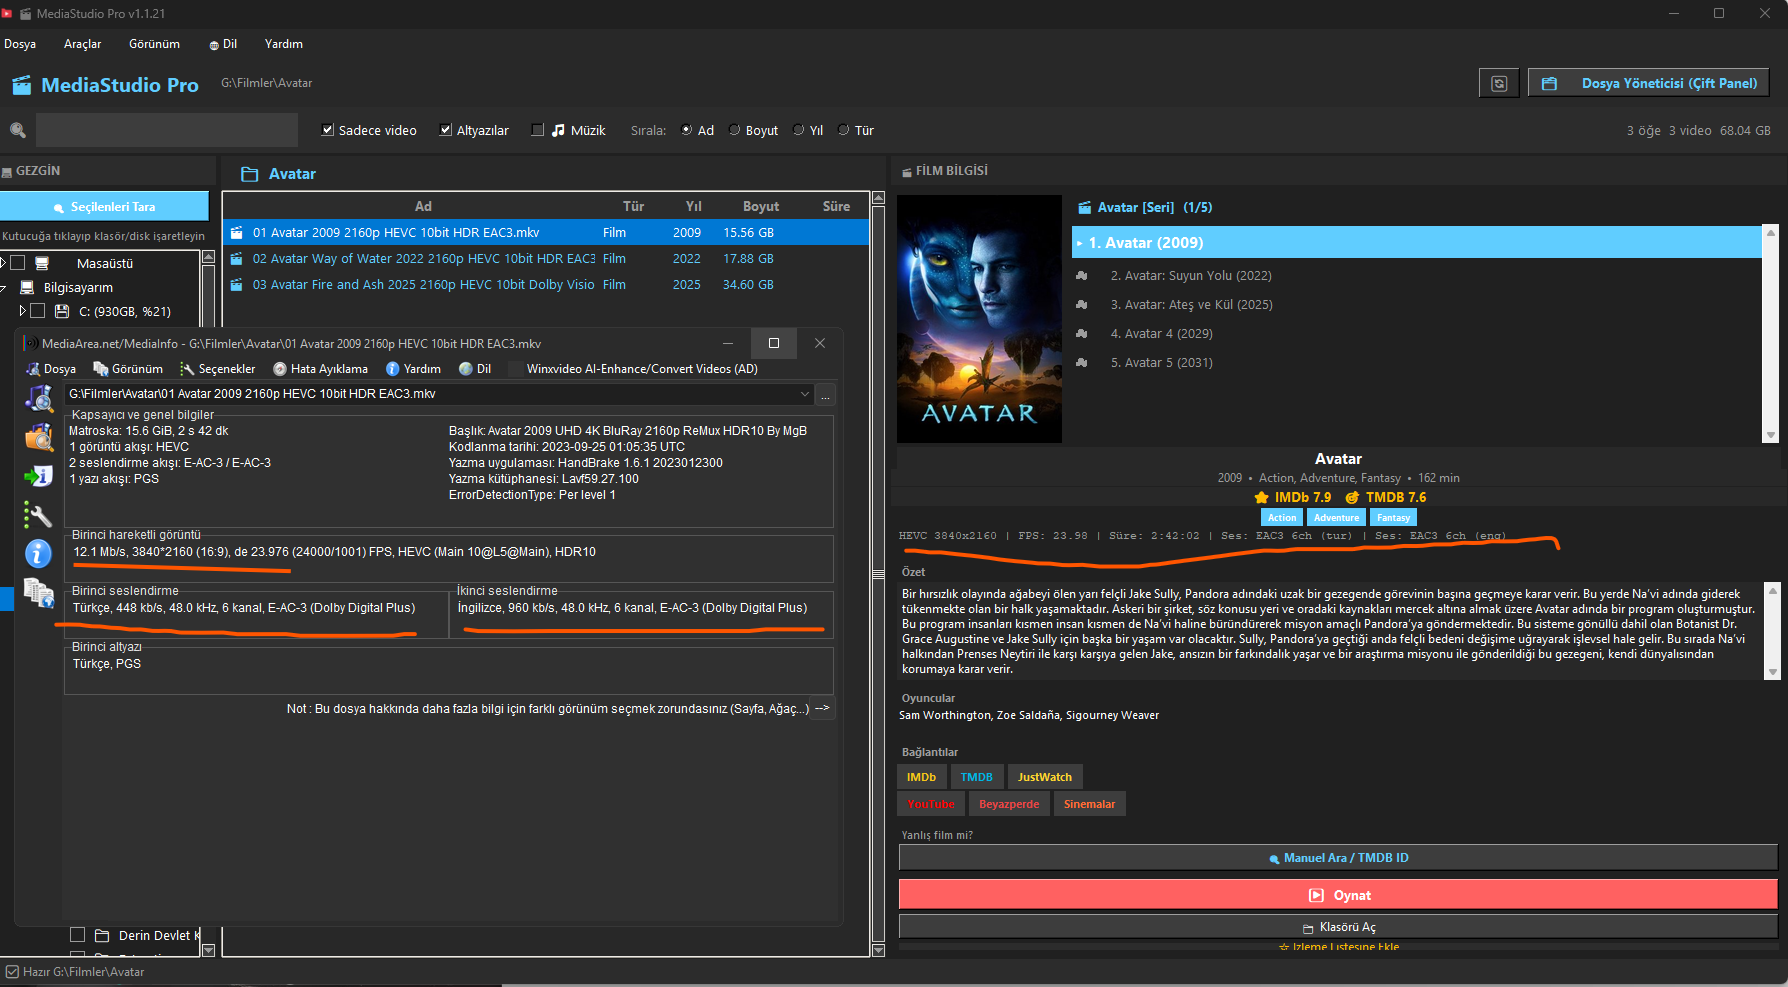Image resolution: width=1788 pixels, height=987 pixels.
Task: Open preferences wrench icon in MediaInfo sidebar
Action: click(38, 515)
